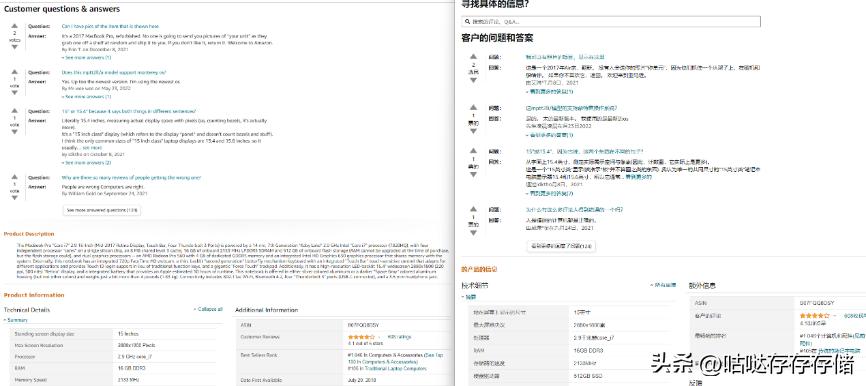Downvote the "Can I have pics" question, English page
This screenshot has height=386, width=866.
14,47
